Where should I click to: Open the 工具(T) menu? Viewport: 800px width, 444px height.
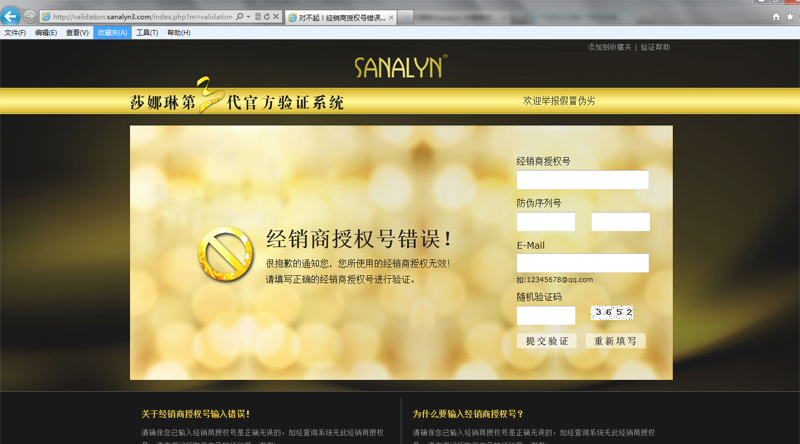[x=147, y=33]
